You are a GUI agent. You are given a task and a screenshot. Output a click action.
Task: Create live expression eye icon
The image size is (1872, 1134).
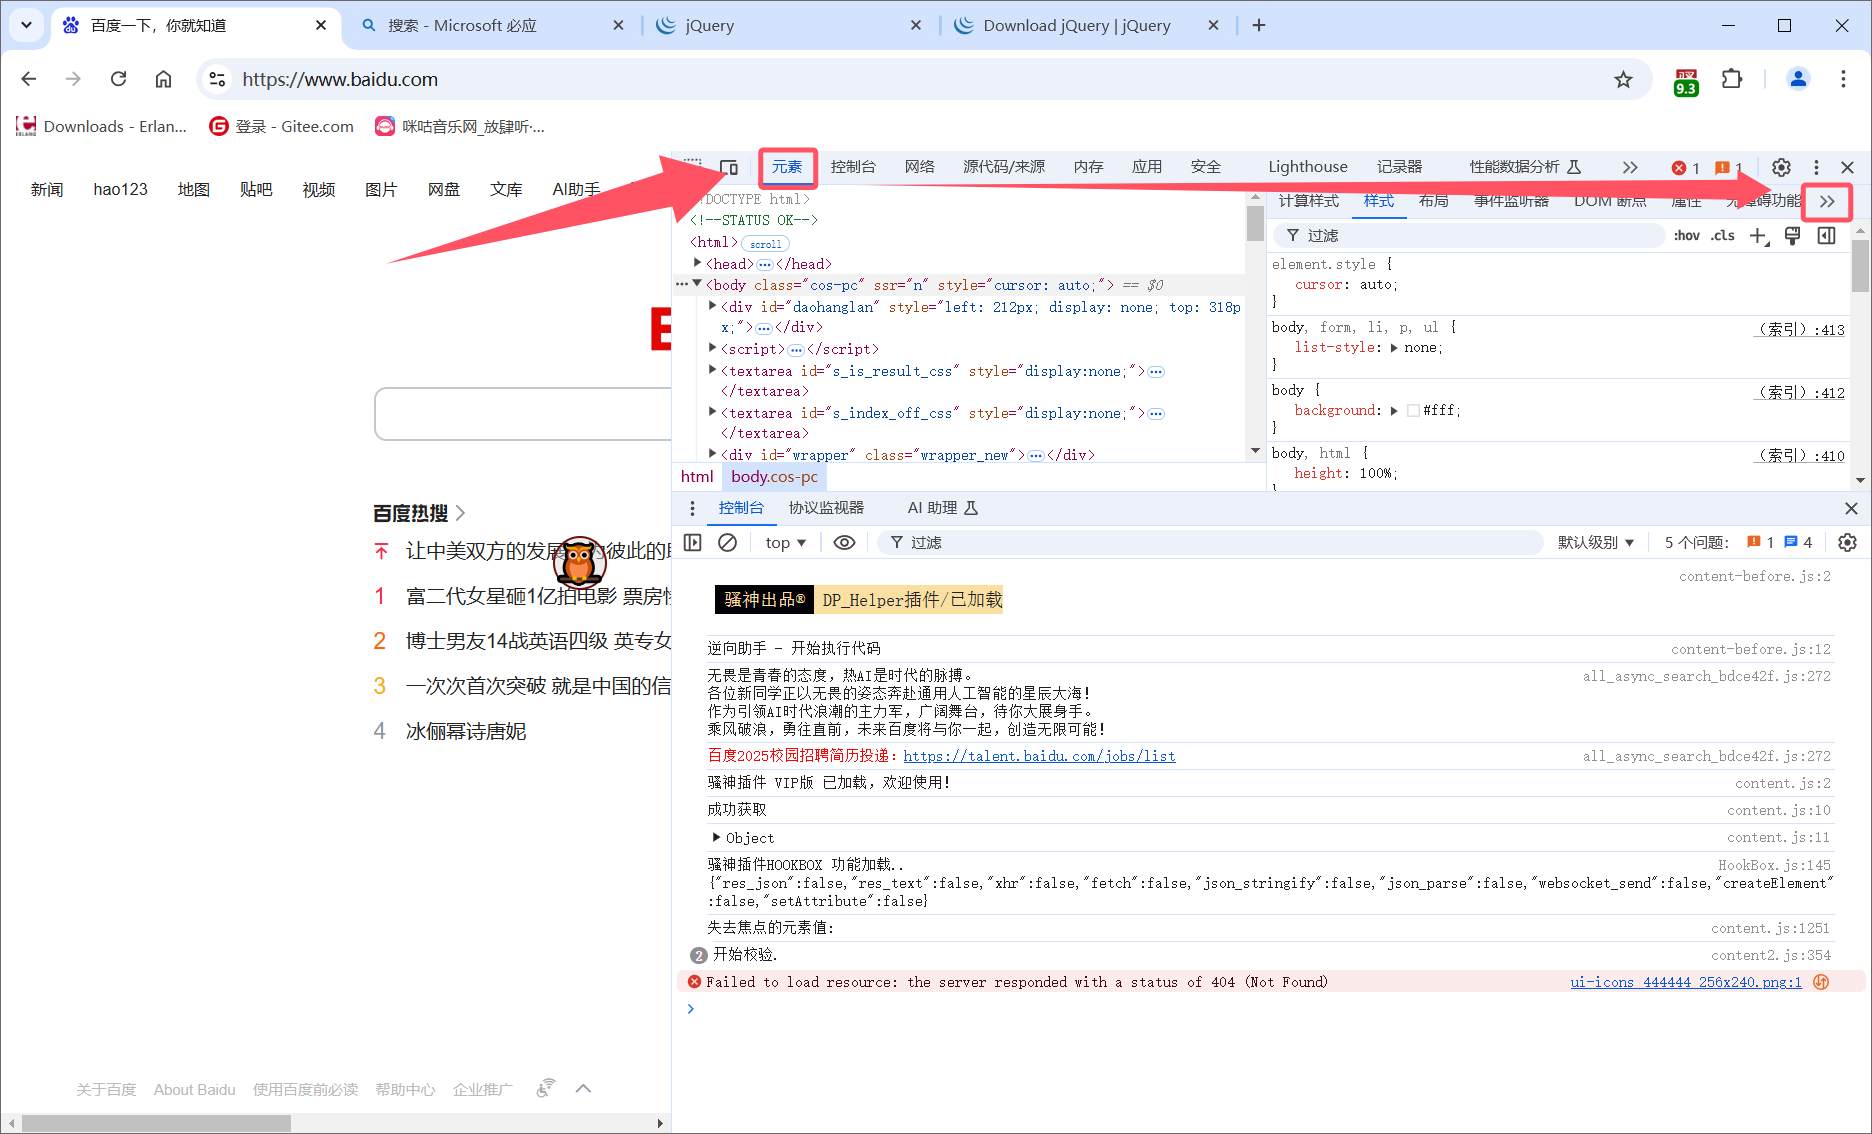[844, 542]
